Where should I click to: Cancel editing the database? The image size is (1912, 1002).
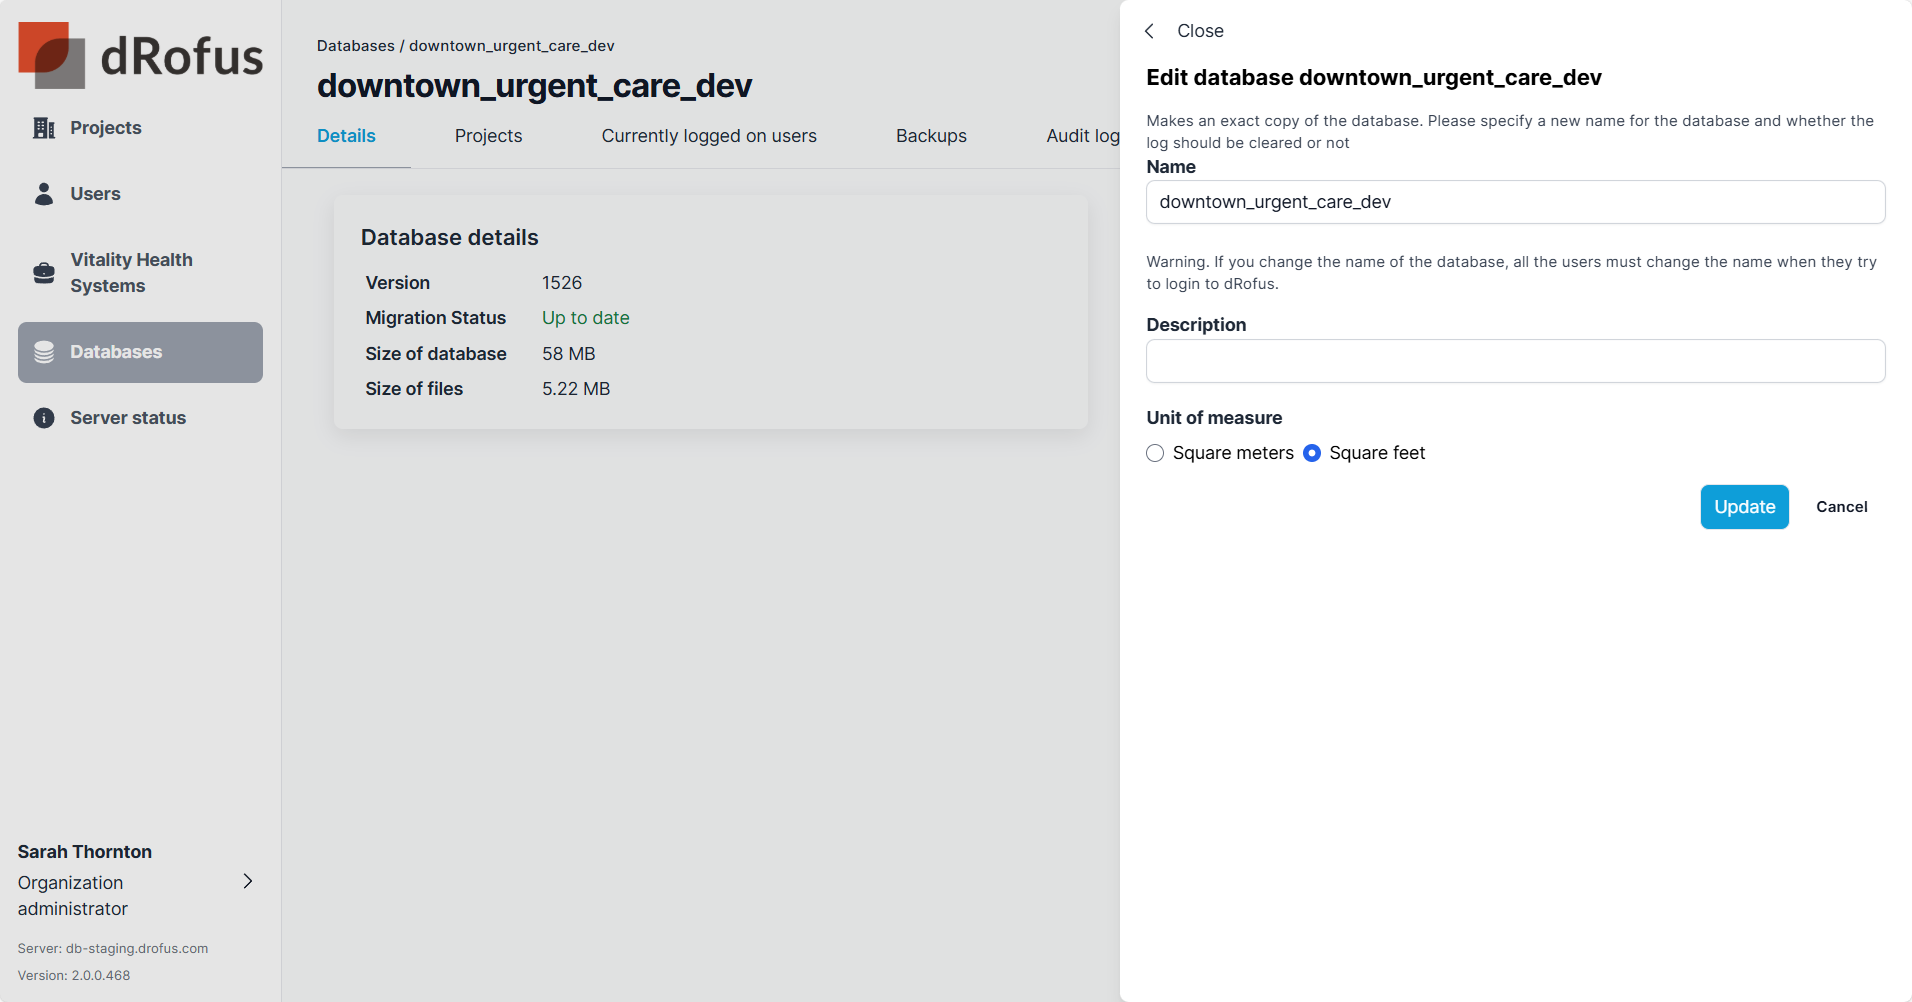pyautogui.click(x=1841, y=507)
